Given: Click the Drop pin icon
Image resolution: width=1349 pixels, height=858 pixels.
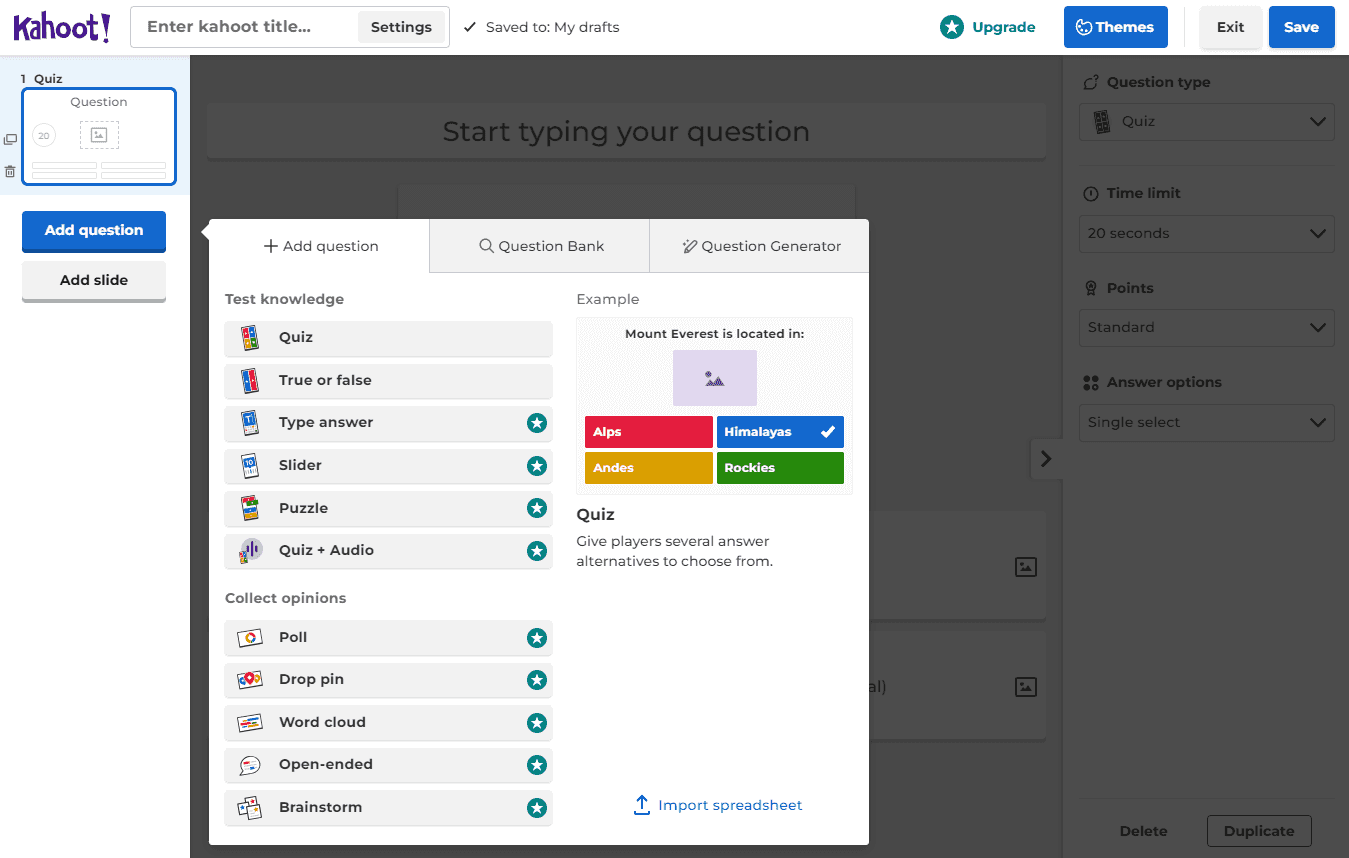Looking at the screenshot, I should (250, 680).
